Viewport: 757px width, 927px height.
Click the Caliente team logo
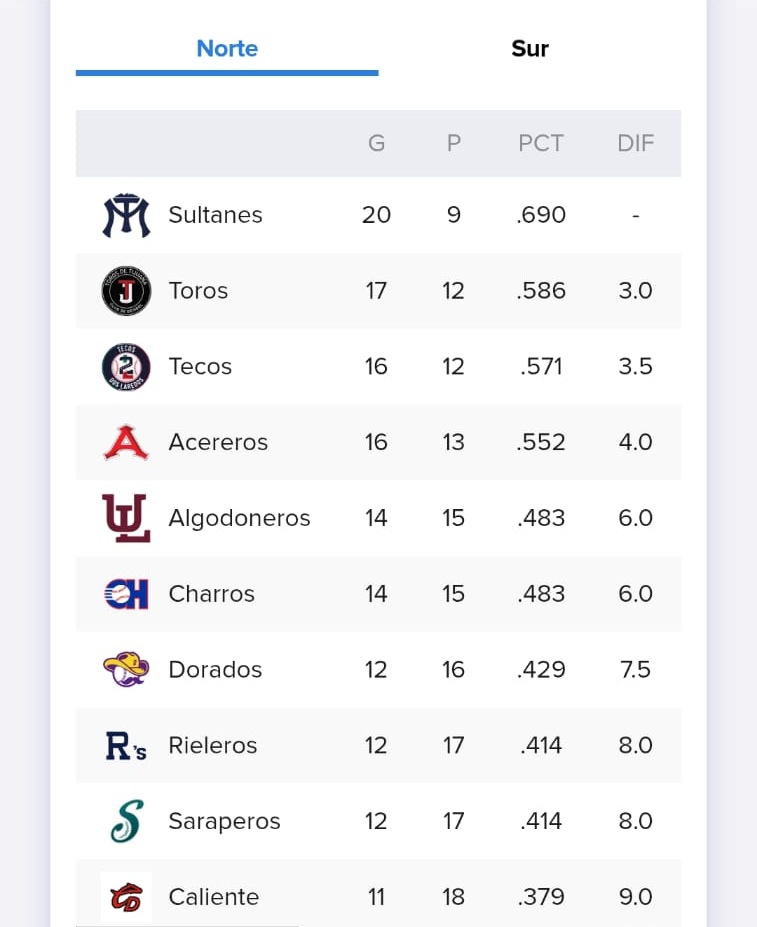coord(126,897)
